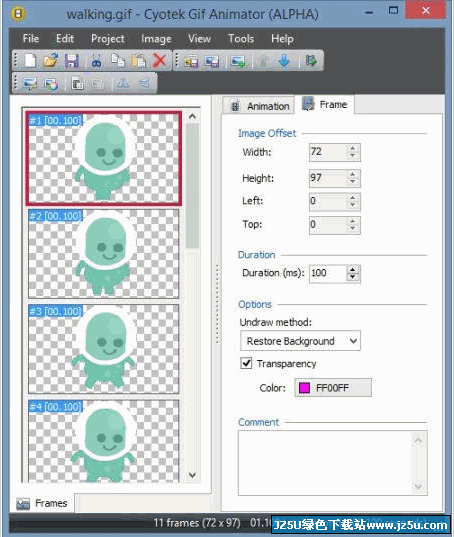Create a new animation file
Screen dimensions: 454x537
point(30,61)
